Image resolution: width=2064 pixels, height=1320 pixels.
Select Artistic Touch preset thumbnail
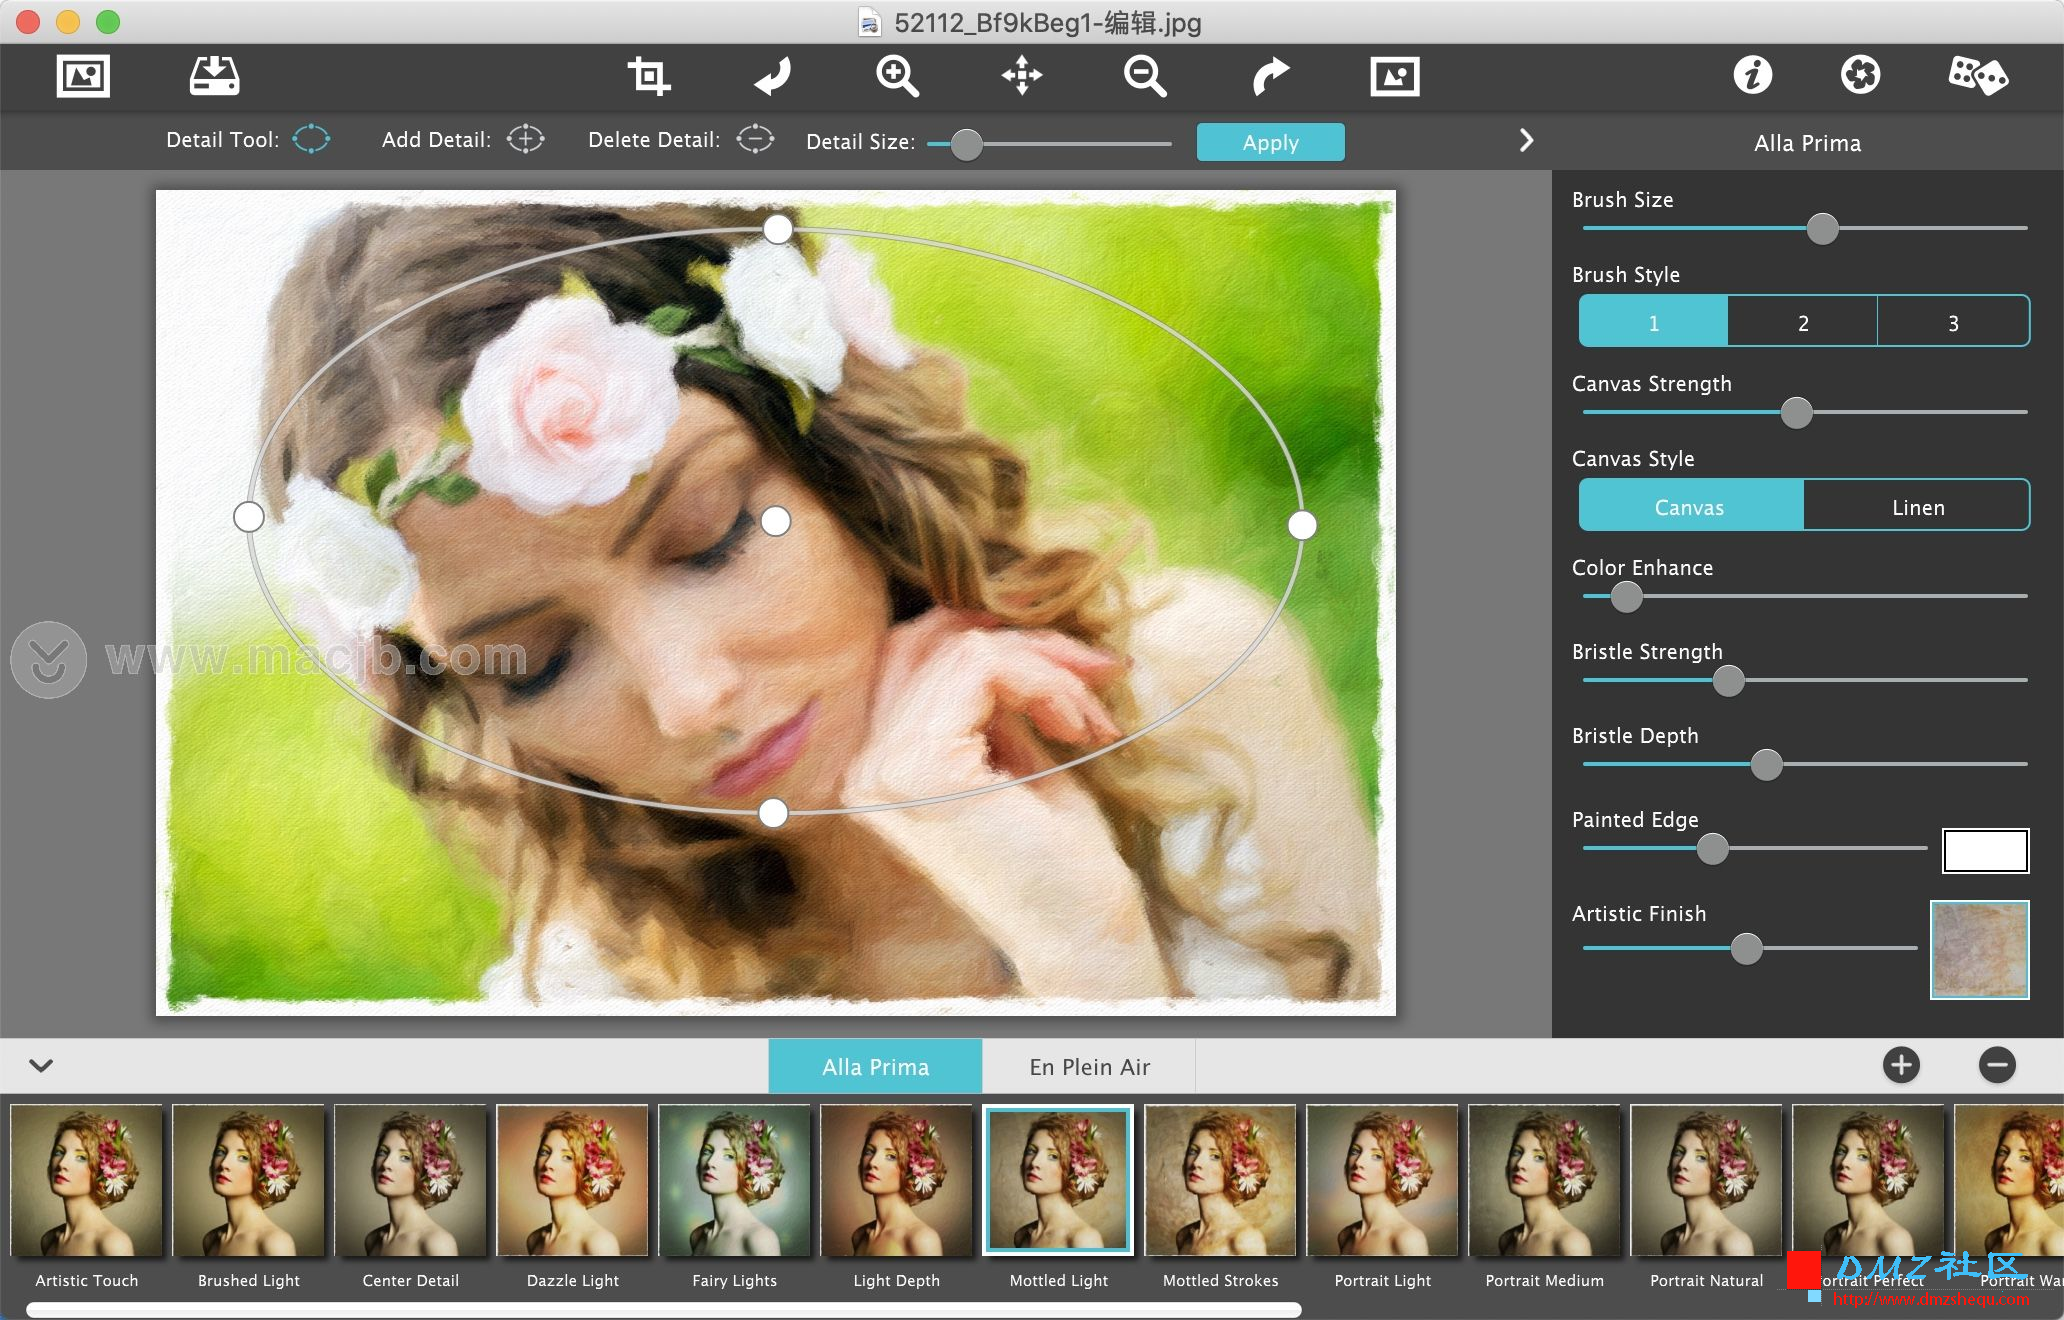click(x=87, y=1181)
